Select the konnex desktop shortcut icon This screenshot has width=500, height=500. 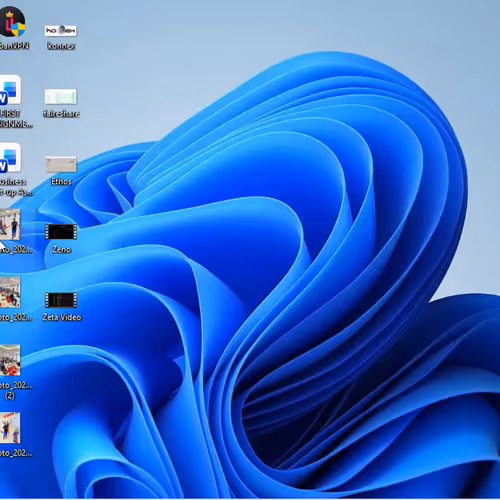tap(61, 31)
